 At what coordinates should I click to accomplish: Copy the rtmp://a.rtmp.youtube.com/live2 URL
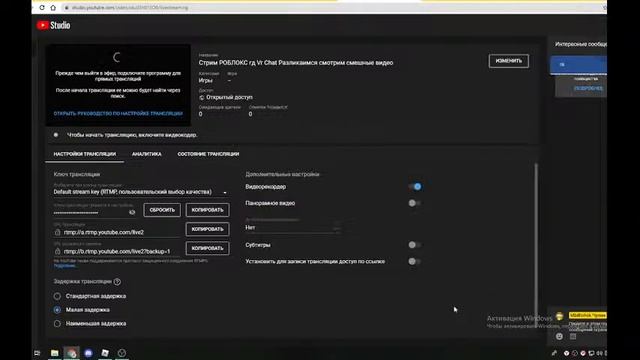[207, 229]
